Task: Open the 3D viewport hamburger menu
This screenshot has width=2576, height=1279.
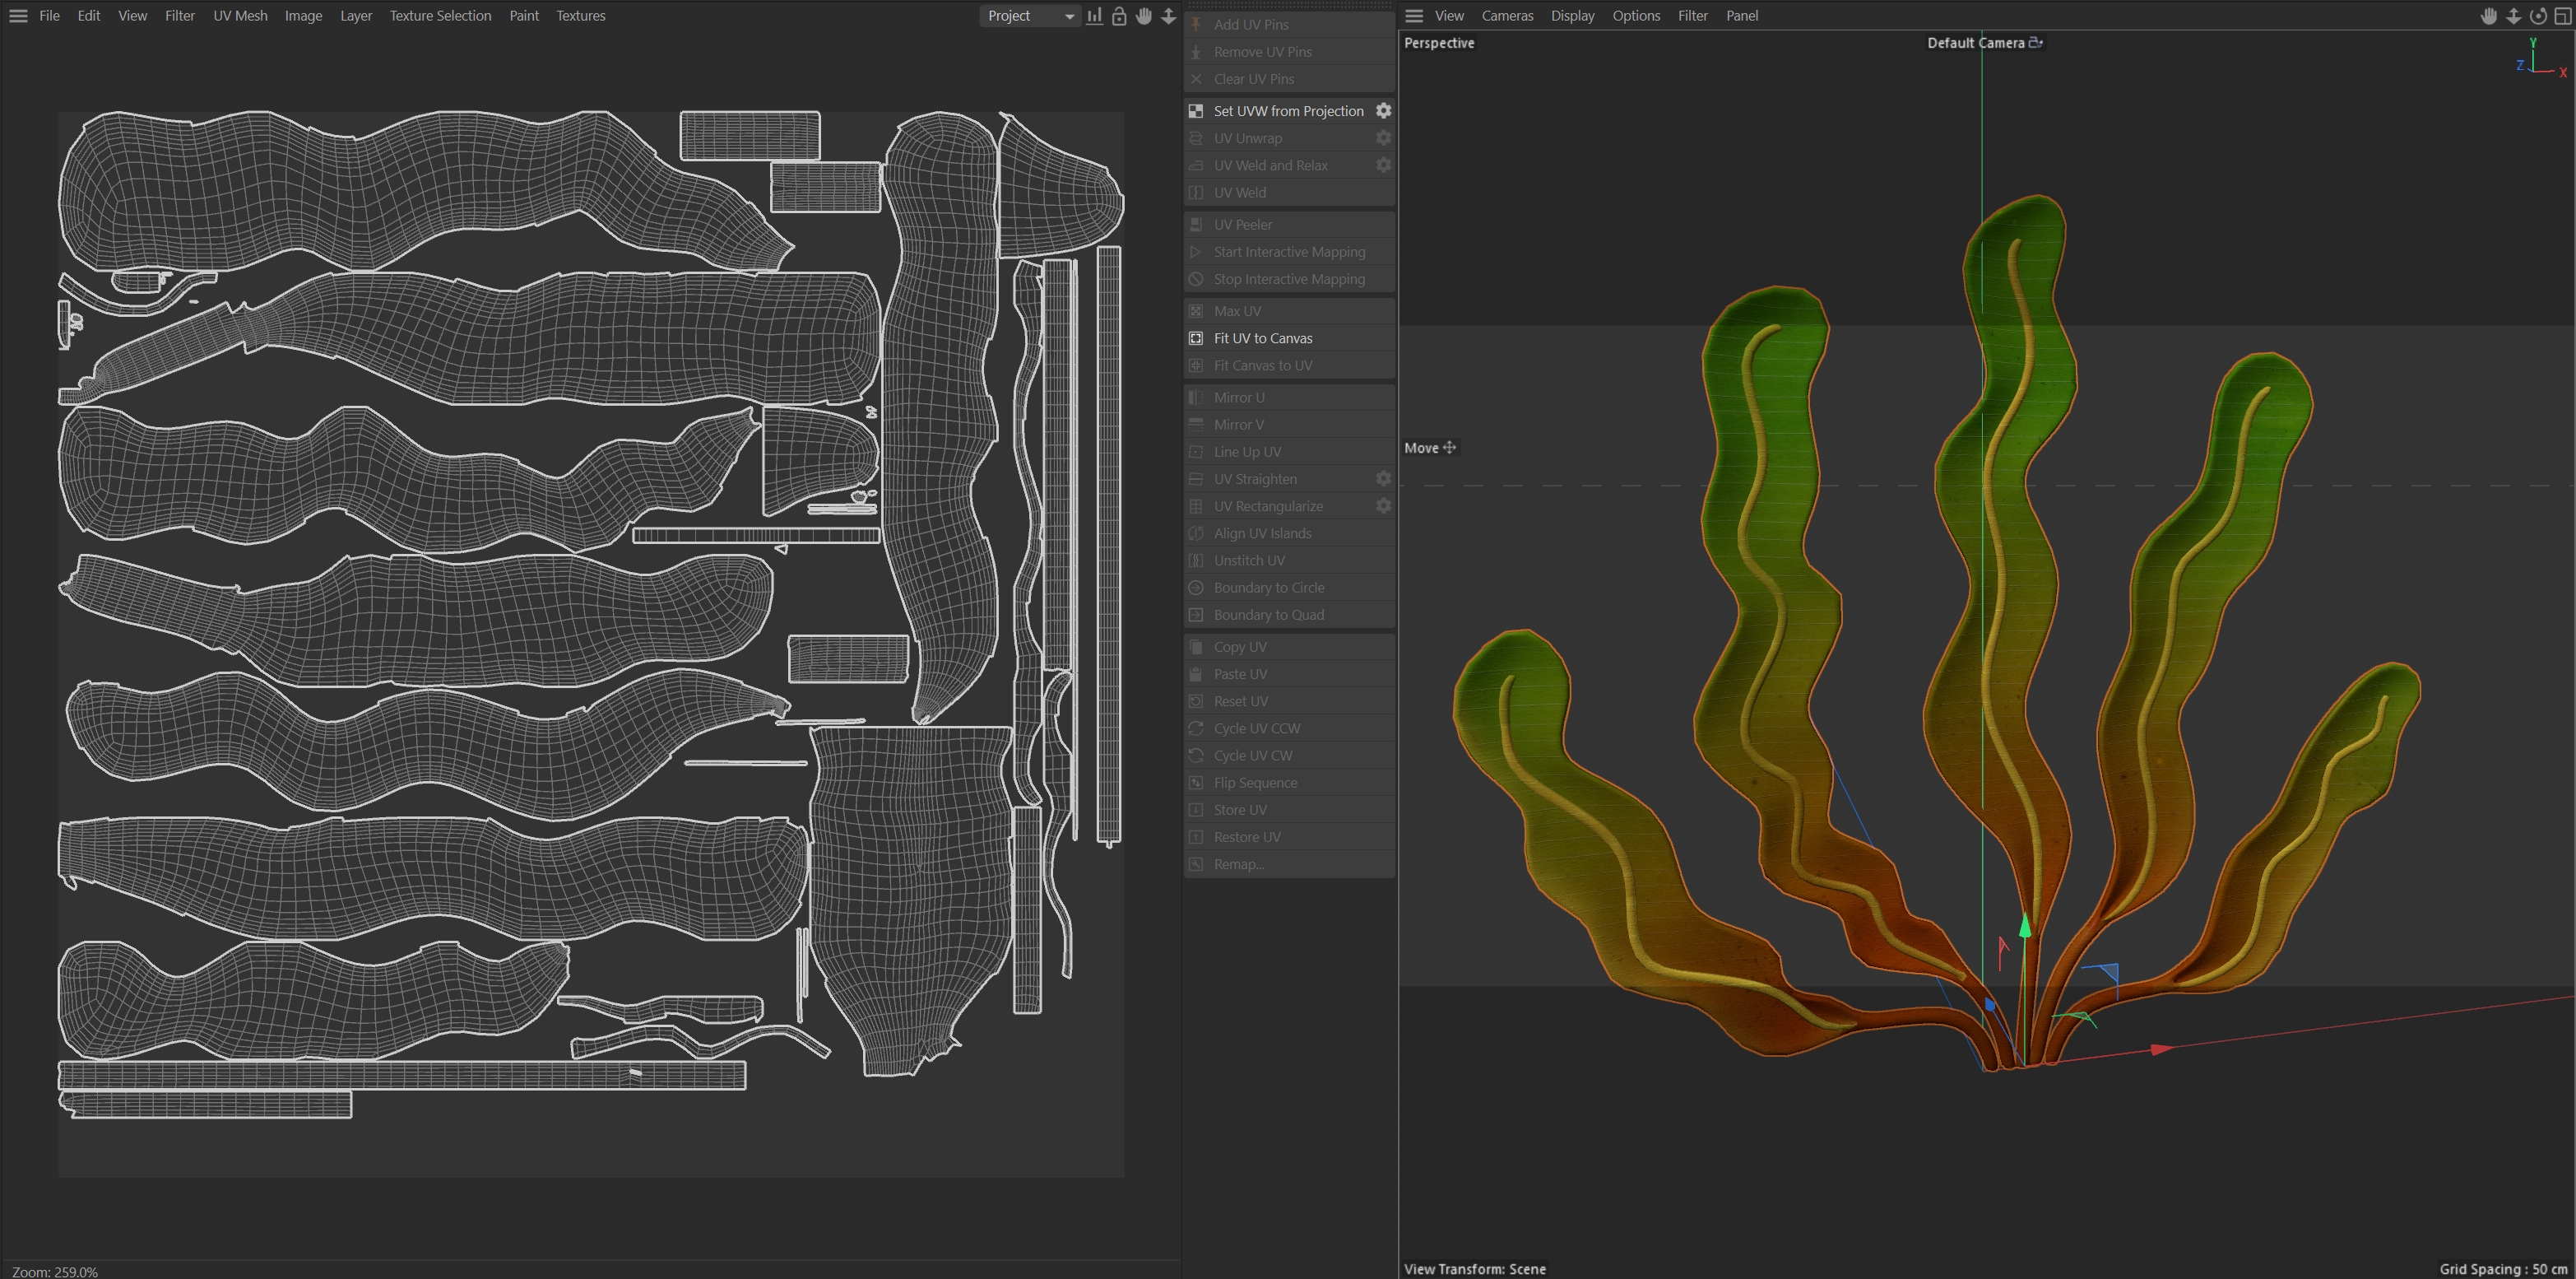Action: pos(1414,16)
